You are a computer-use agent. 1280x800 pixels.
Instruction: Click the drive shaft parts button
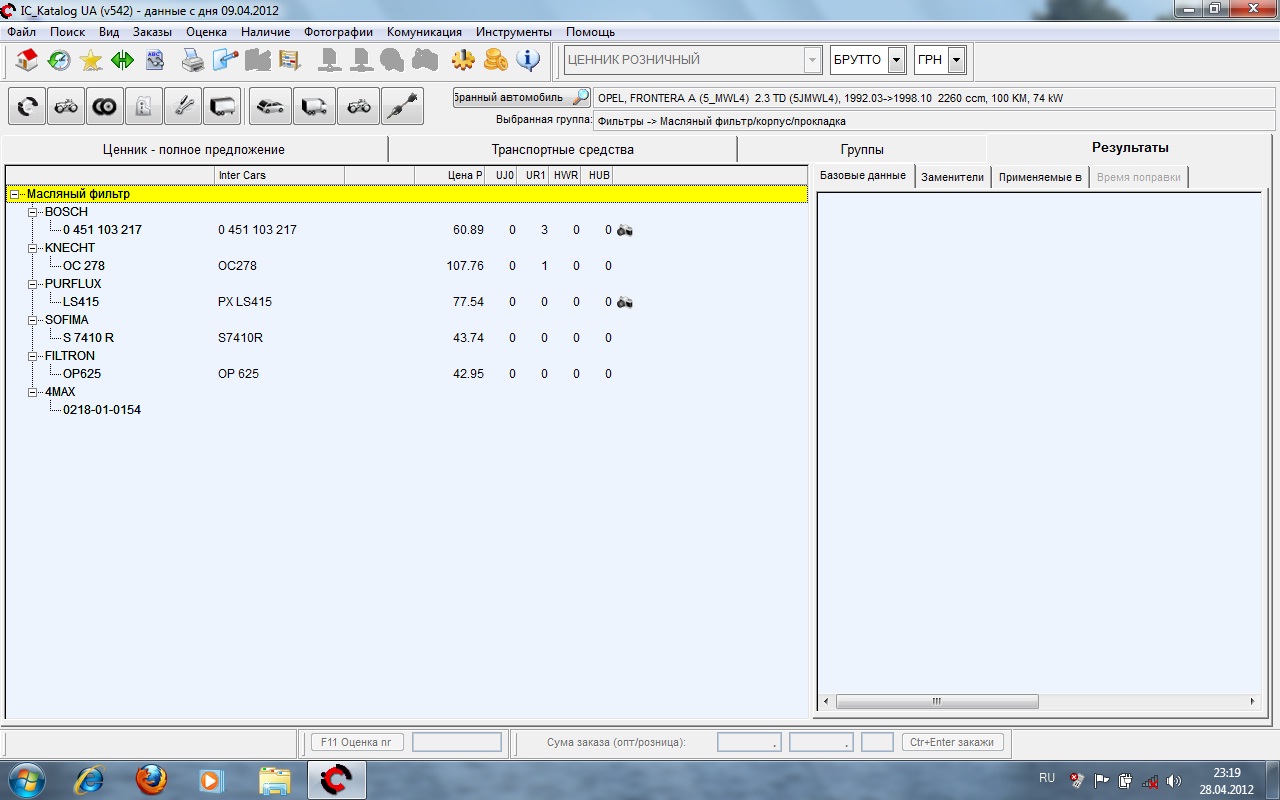pyautogui.click(x=402, y=106)
